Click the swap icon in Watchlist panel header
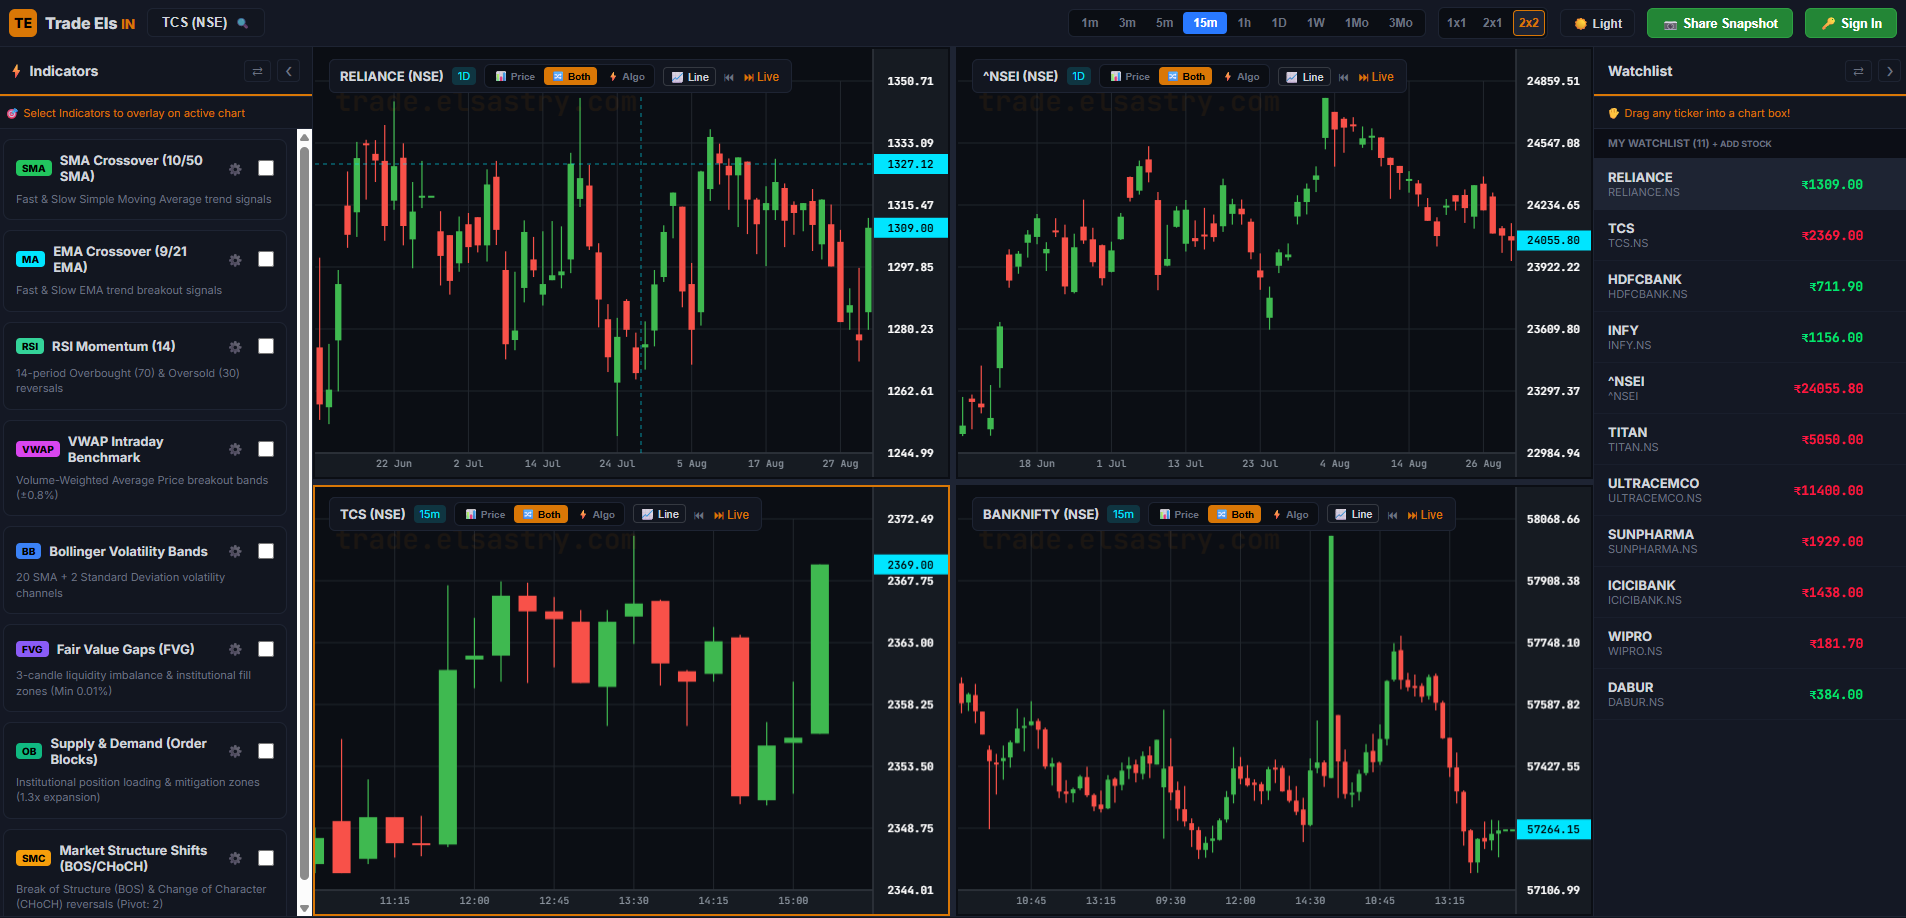Viewport: 1906px width, 918px height. [1858, 71]
